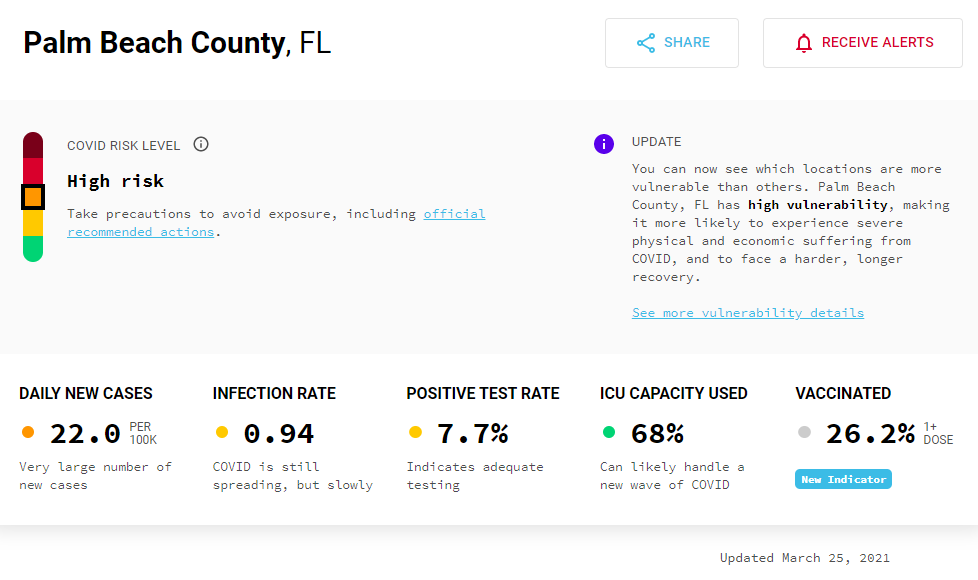Viewport: 978px width, 580px height.
Task: Click yellow dot beside positive test rate
Action: click(415, 433)
